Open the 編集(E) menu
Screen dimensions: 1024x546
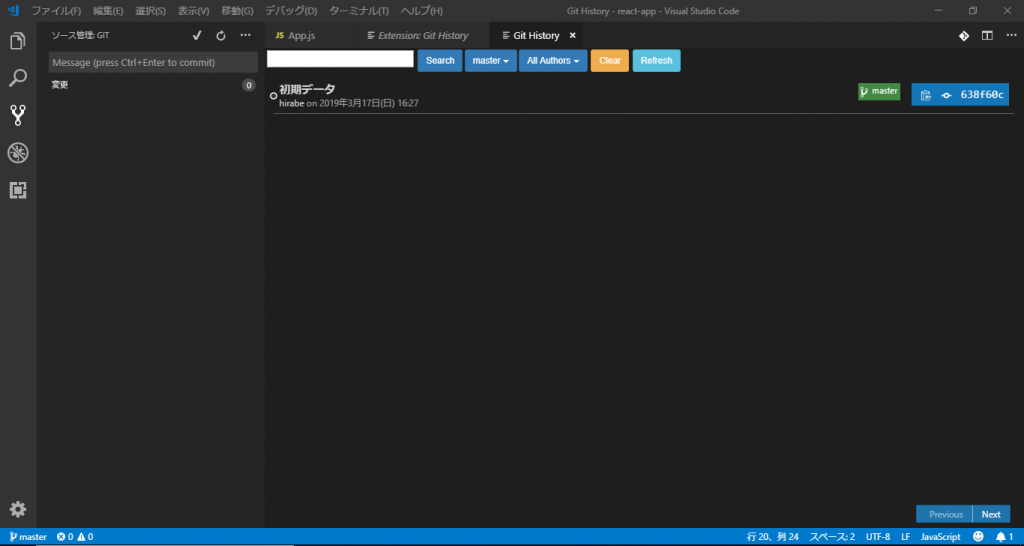[x=108, y=11]
